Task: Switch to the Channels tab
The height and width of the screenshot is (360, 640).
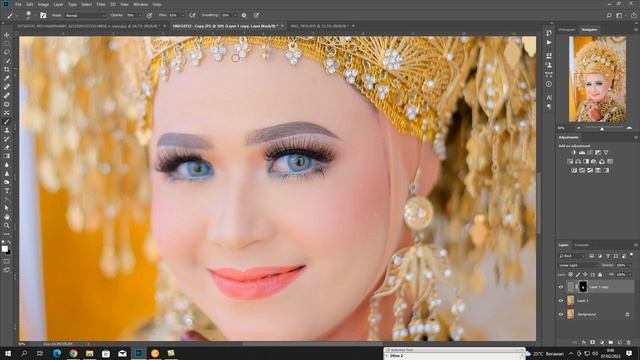Action: click(582, 245)
